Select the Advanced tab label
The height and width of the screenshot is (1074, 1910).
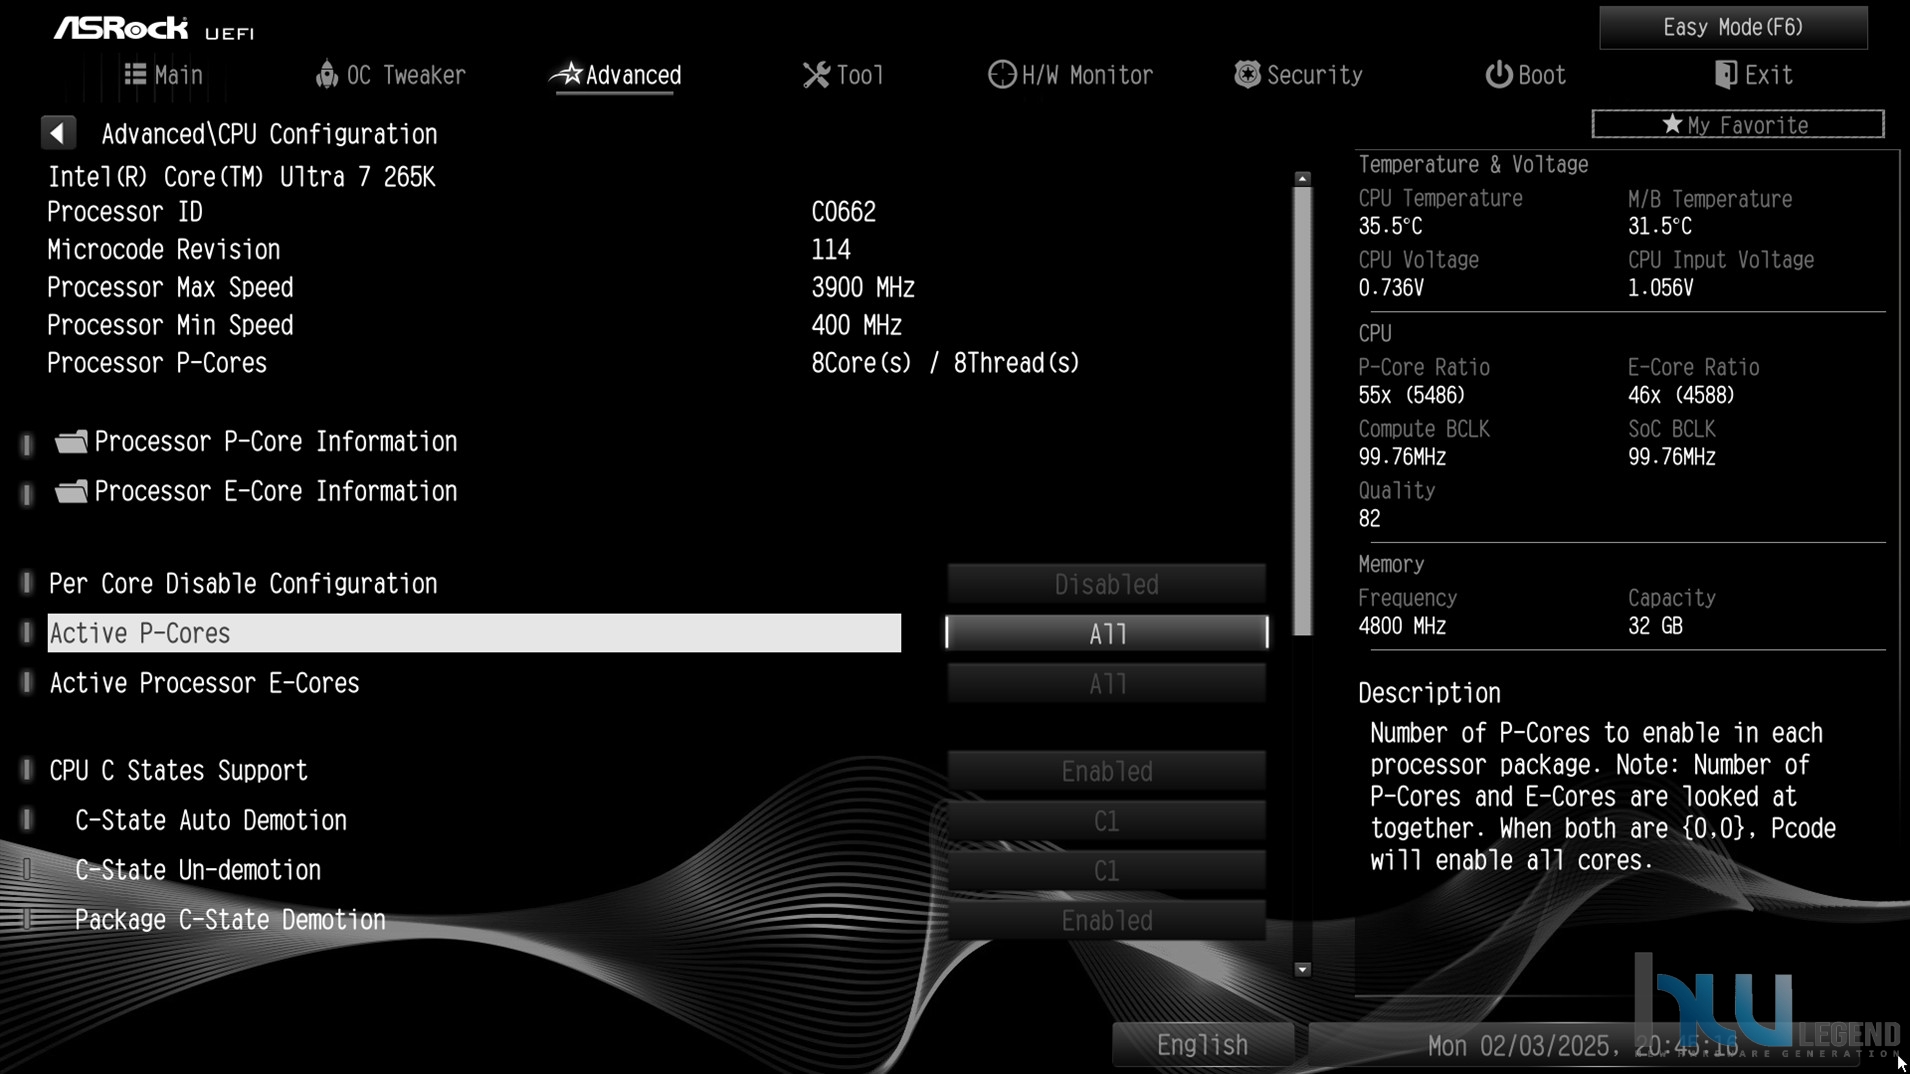tap(633, 75)
